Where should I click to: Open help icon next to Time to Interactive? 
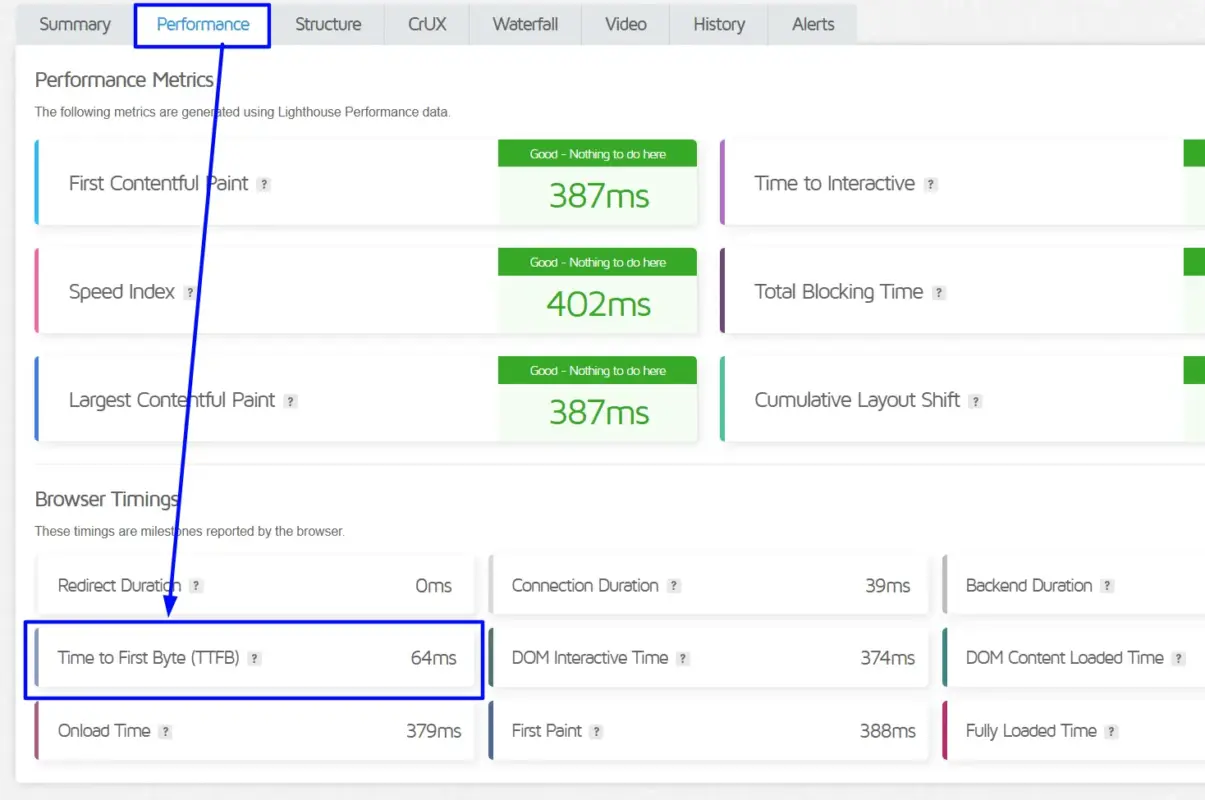(931, 184)
